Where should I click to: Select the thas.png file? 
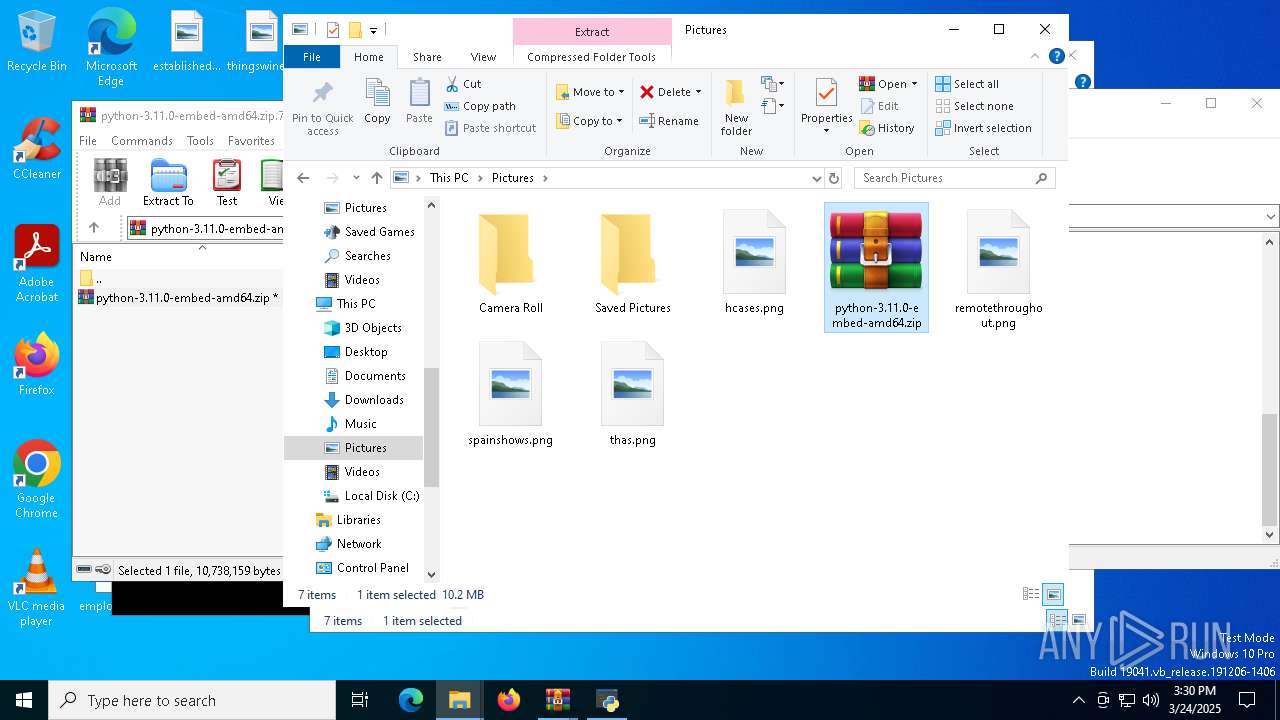coord(632,394)
